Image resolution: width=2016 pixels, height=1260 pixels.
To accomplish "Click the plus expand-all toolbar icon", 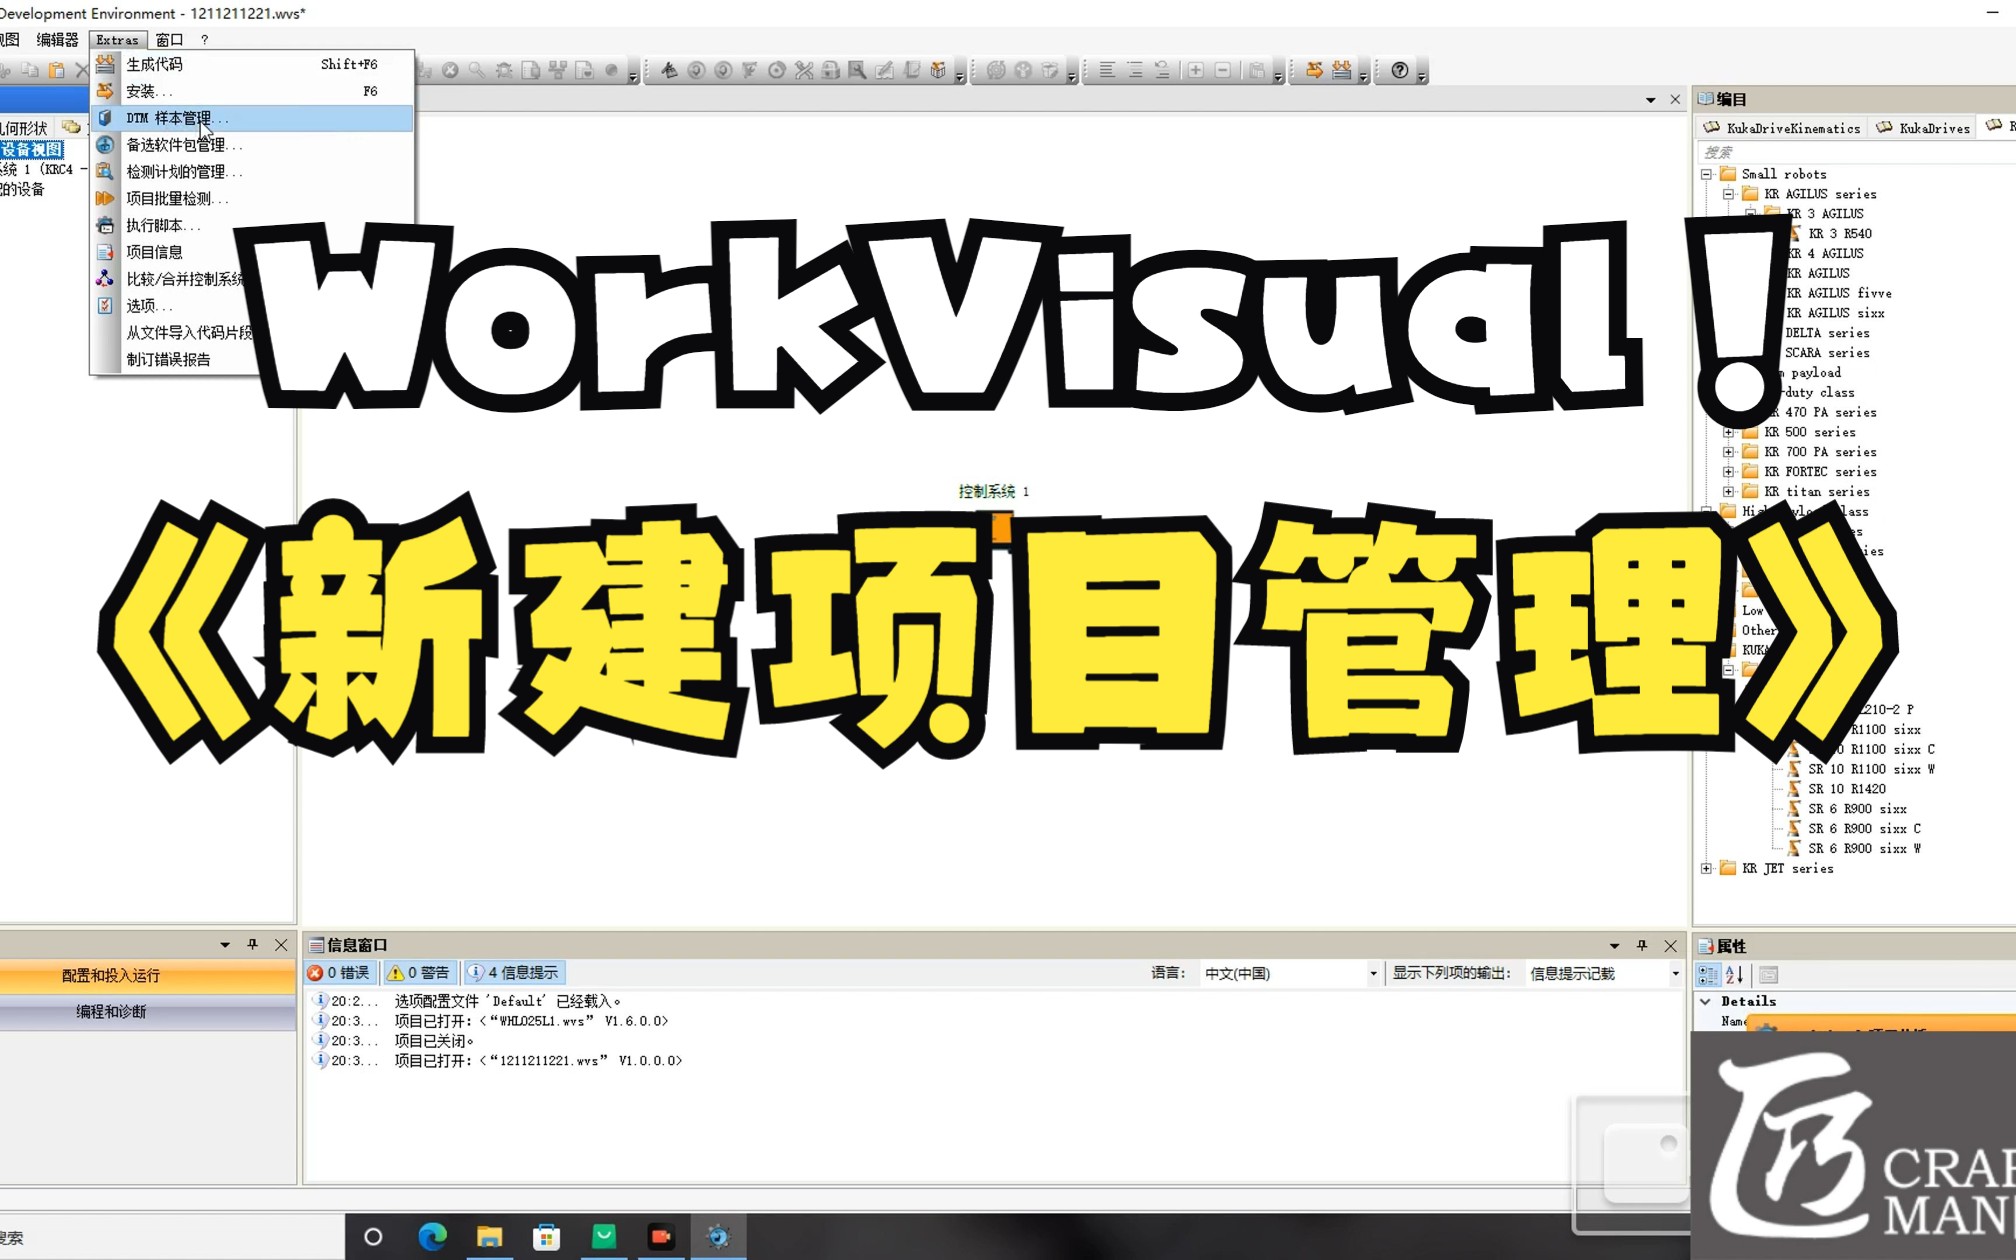I will (1195, 70).
